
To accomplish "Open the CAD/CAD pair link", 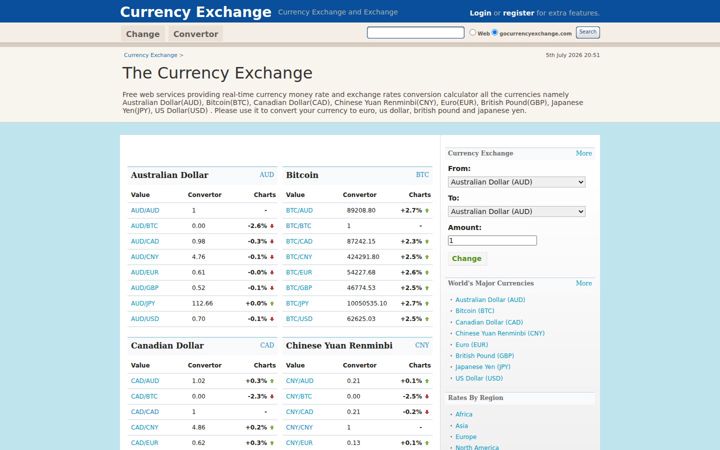I will click(x=145, y=412).
